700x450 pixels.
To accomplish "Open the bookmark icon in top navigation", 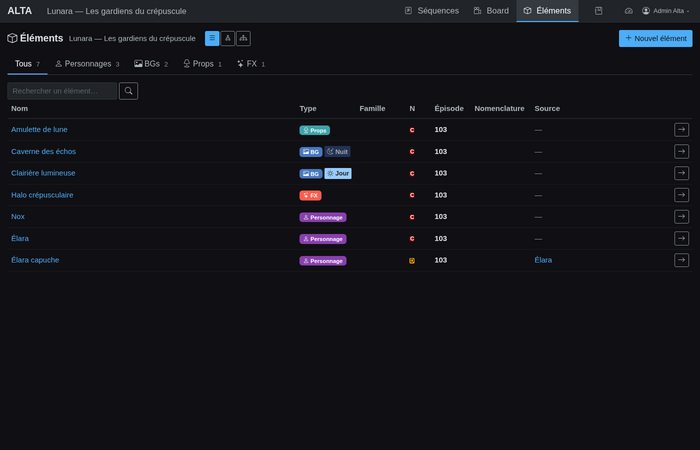I will [598, 11].
